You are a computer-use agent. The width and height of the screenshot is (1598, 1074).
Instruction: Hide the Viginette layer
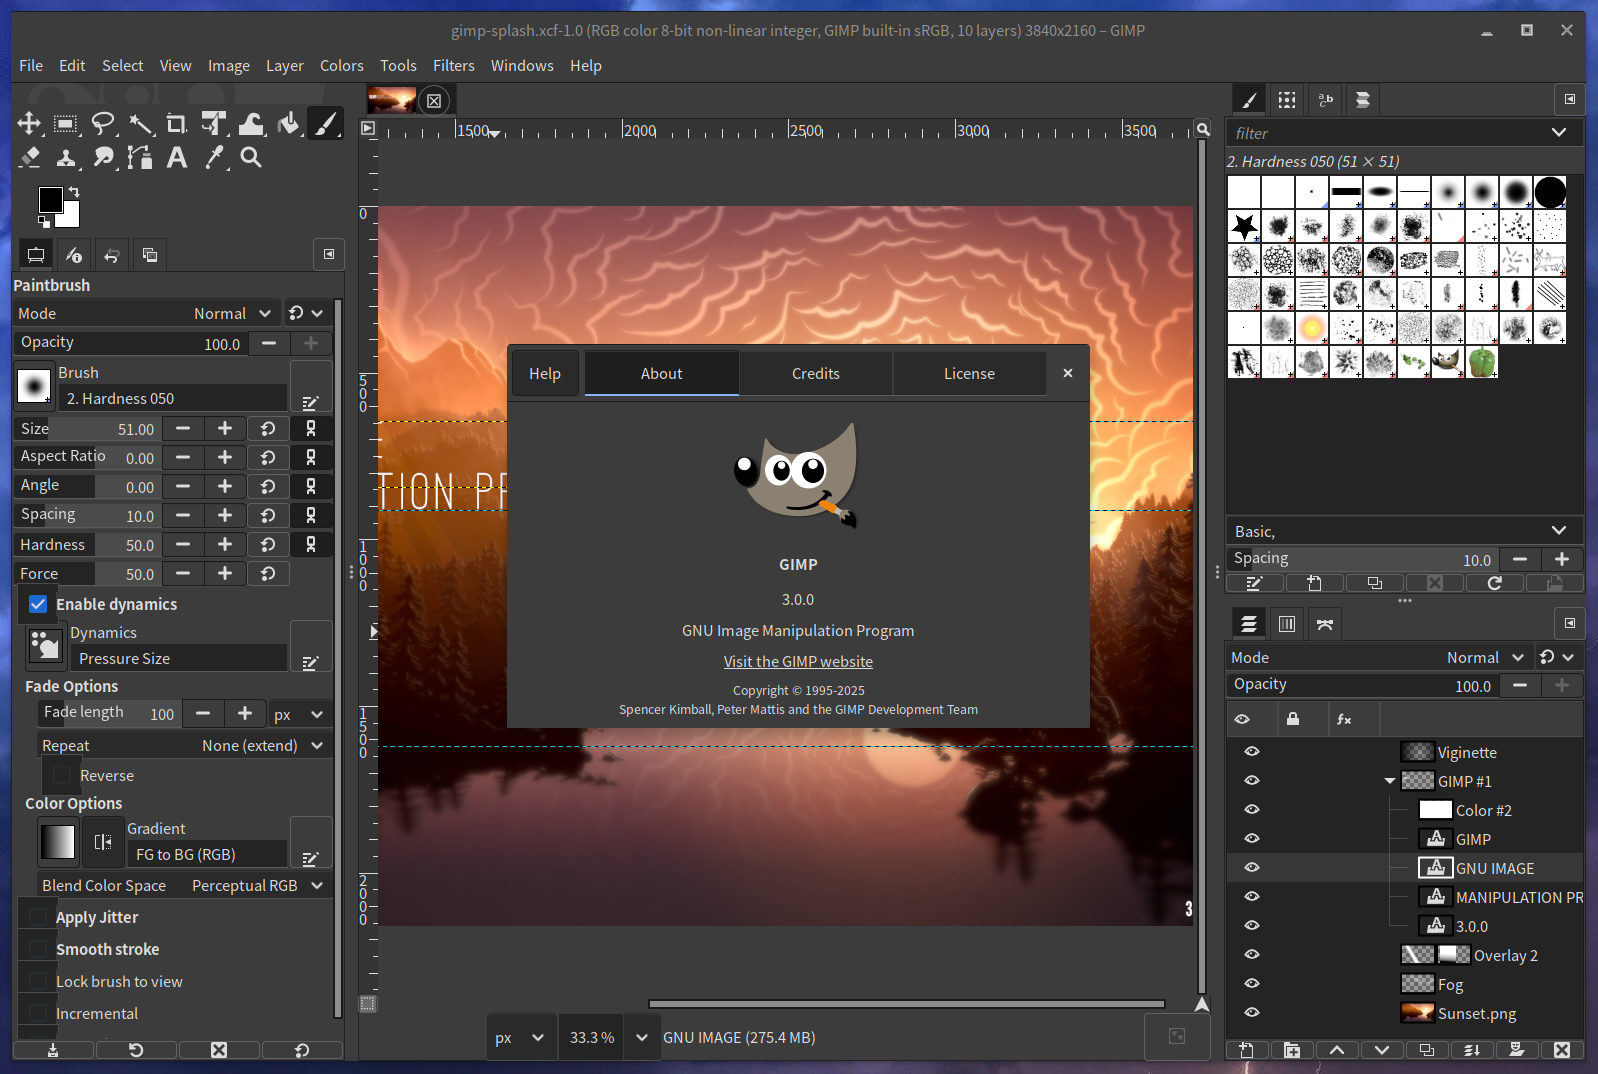click(1252, 752)
